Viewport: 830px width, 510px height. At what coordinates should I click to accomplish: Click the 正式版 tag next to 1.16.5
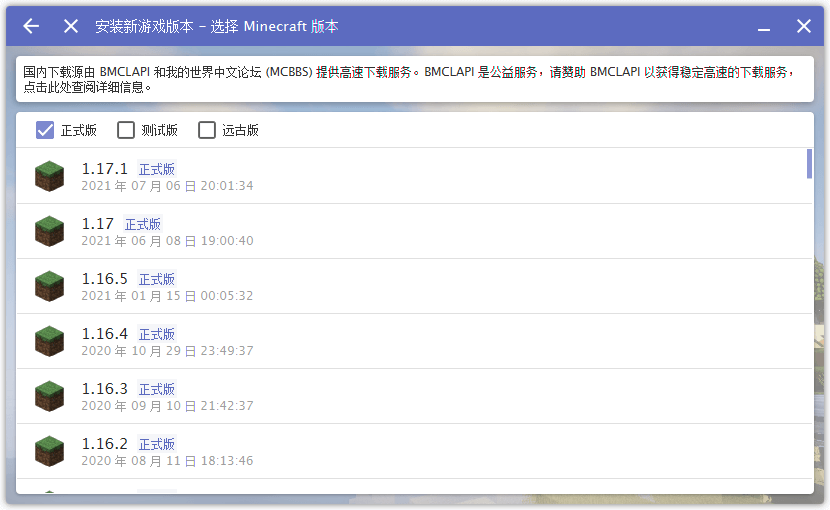coord(157,279)
